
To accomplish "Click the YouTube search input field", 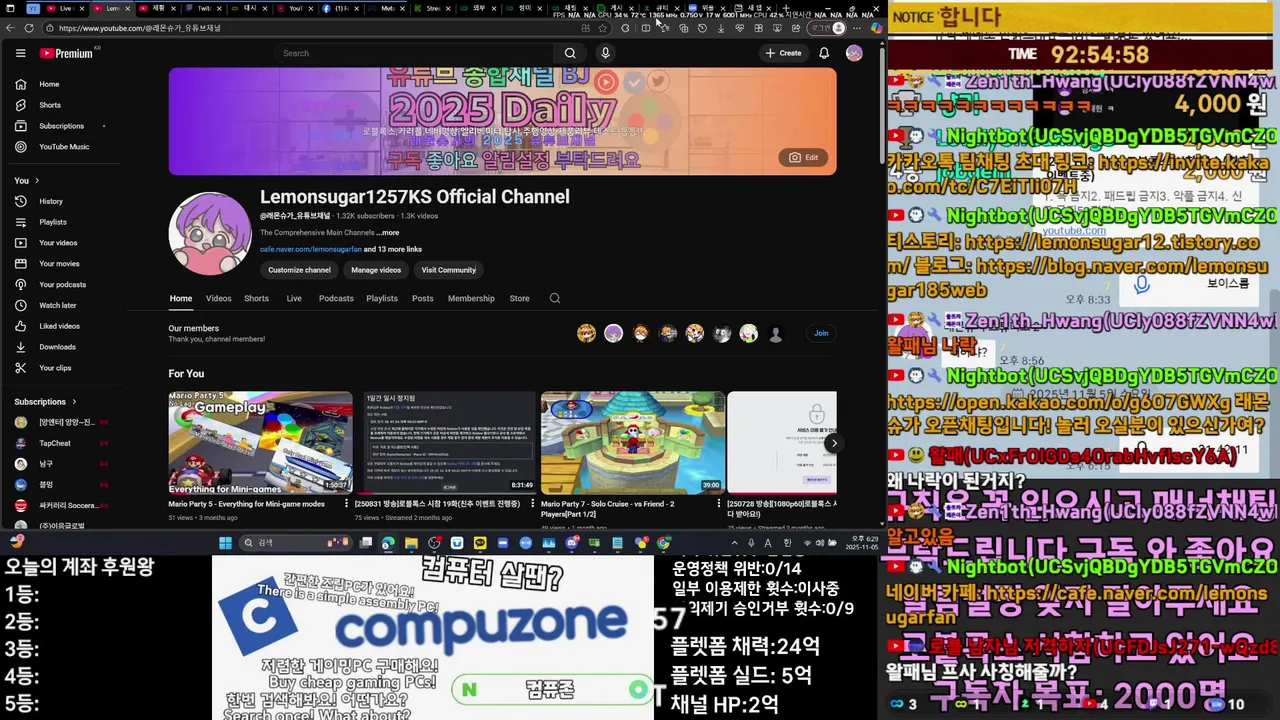I will [x=416, y=53].
